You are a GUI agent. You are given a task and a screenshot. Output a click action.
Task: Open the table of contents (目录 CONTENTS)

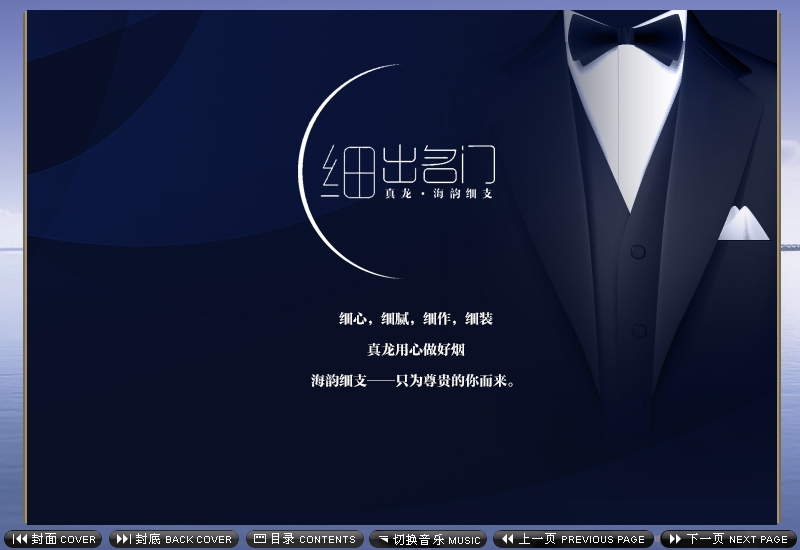pos(305,539)
